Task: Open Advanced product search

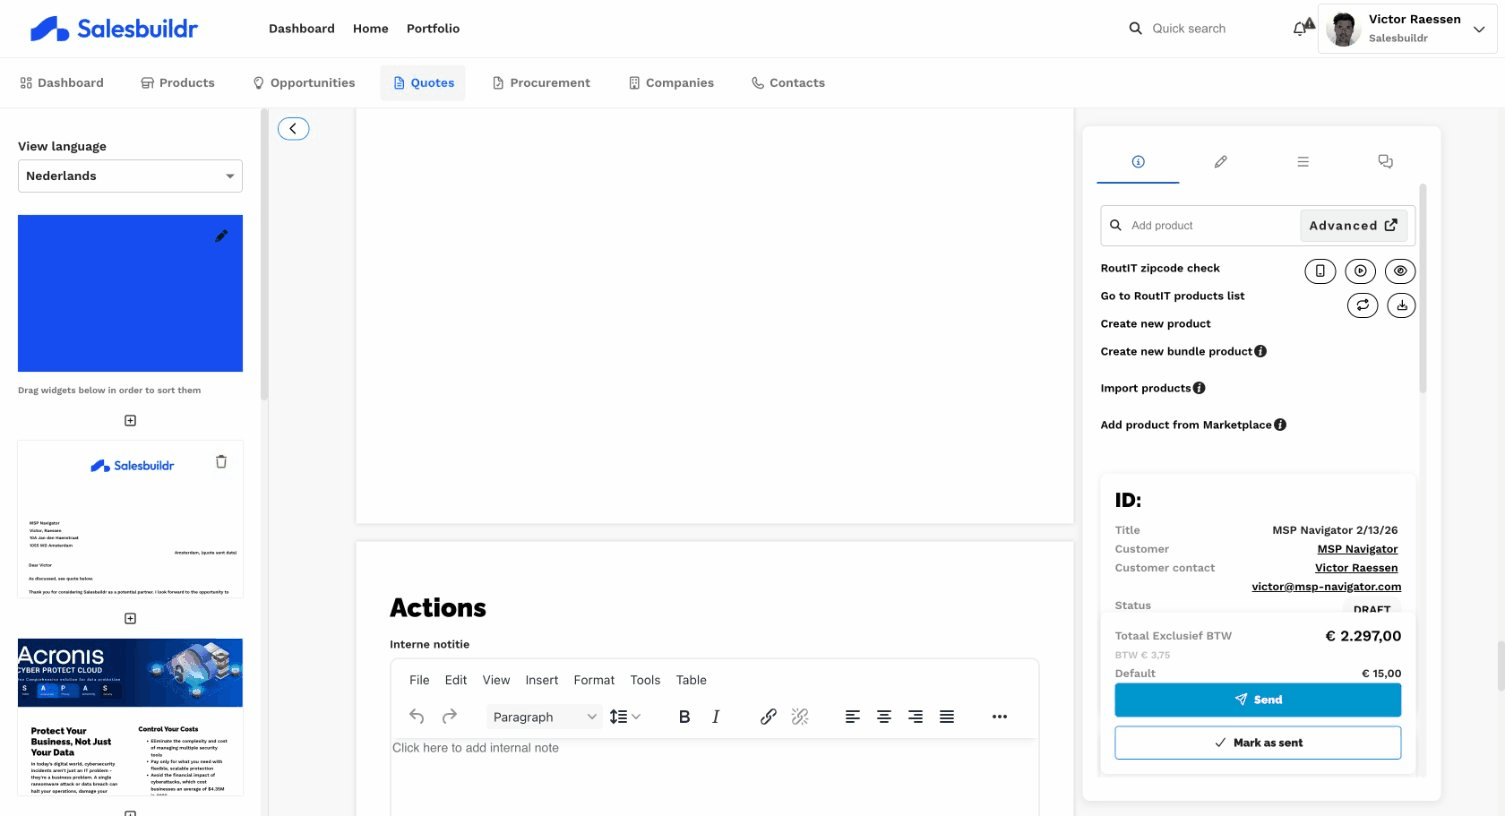Action: [x=1353, y=226]
